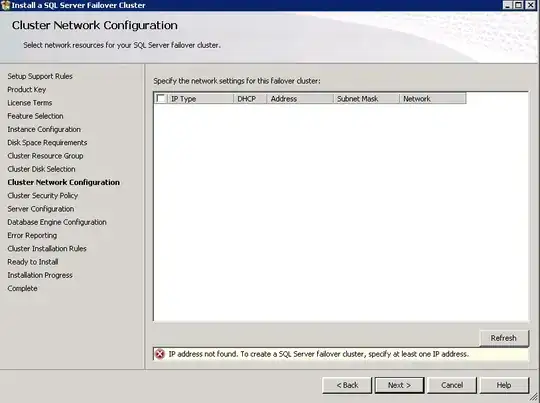Image resolution: width=540 pixels, height=403 pixels.
Task: Click the Refresh button
Action: (504, 338)
